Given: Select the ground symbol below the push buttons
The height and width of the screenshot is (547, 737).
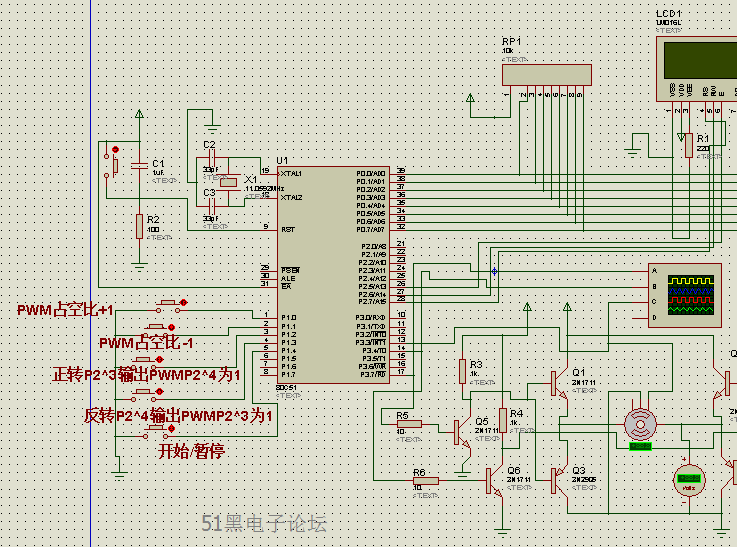Looking at the screenshot, I should tap(119, 475).
